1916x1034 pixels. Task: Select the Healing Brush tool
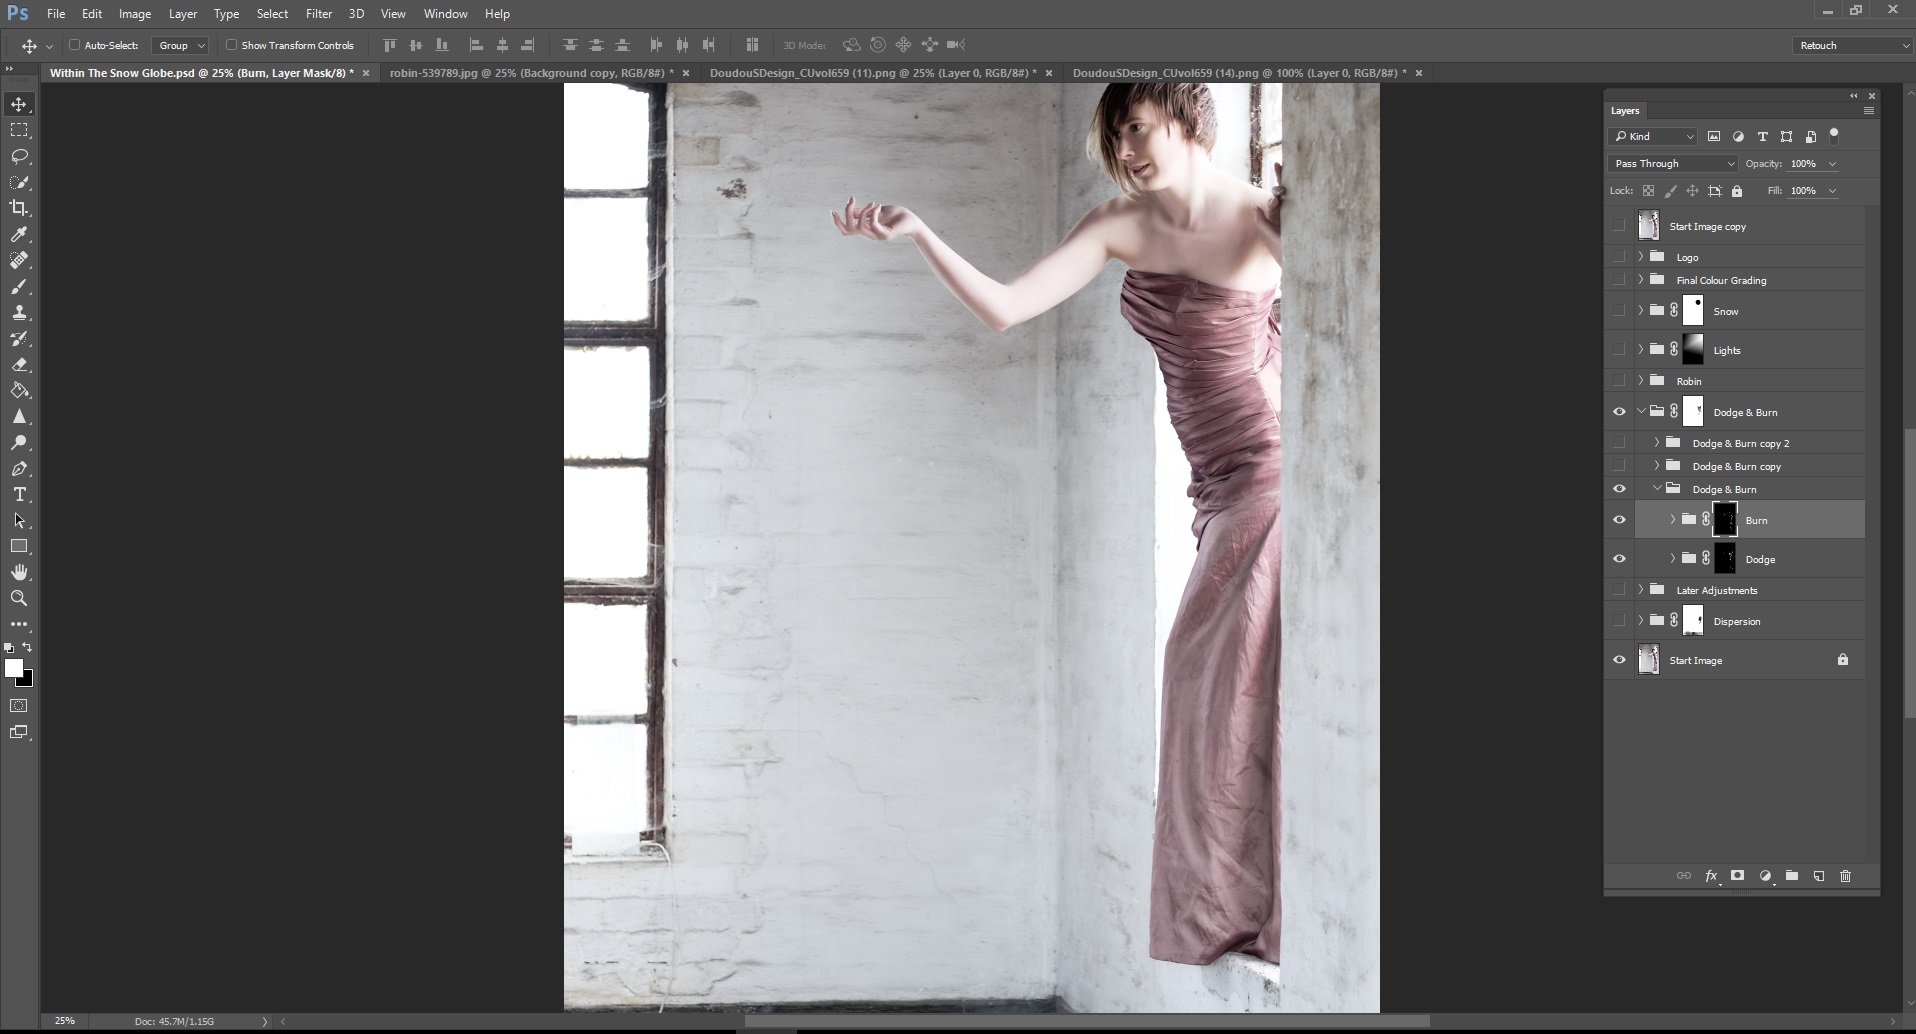[19, 260]
